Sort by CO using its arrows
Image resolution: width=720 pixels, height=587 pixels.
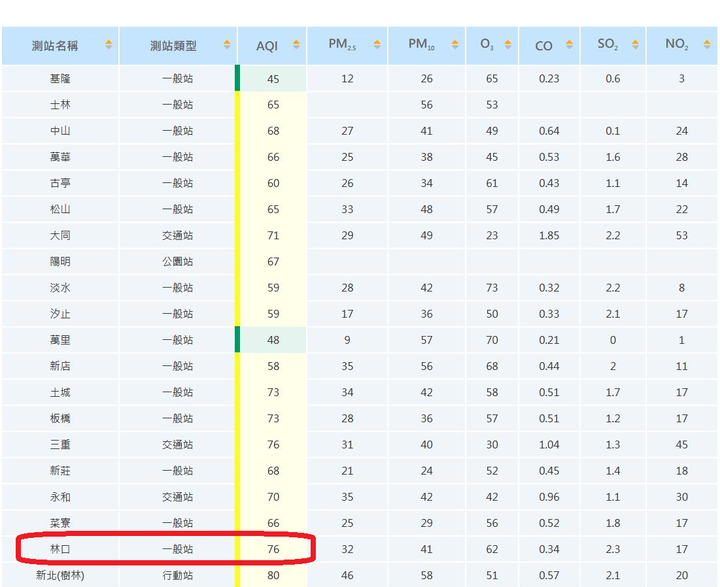[x=569, y=45]
